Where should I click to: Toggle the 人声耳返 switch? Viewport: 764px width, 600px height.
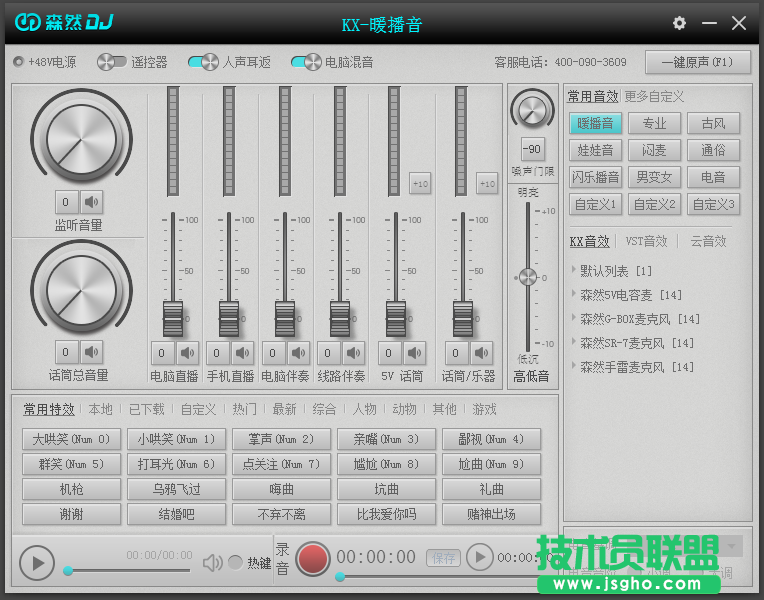point(203,62)
